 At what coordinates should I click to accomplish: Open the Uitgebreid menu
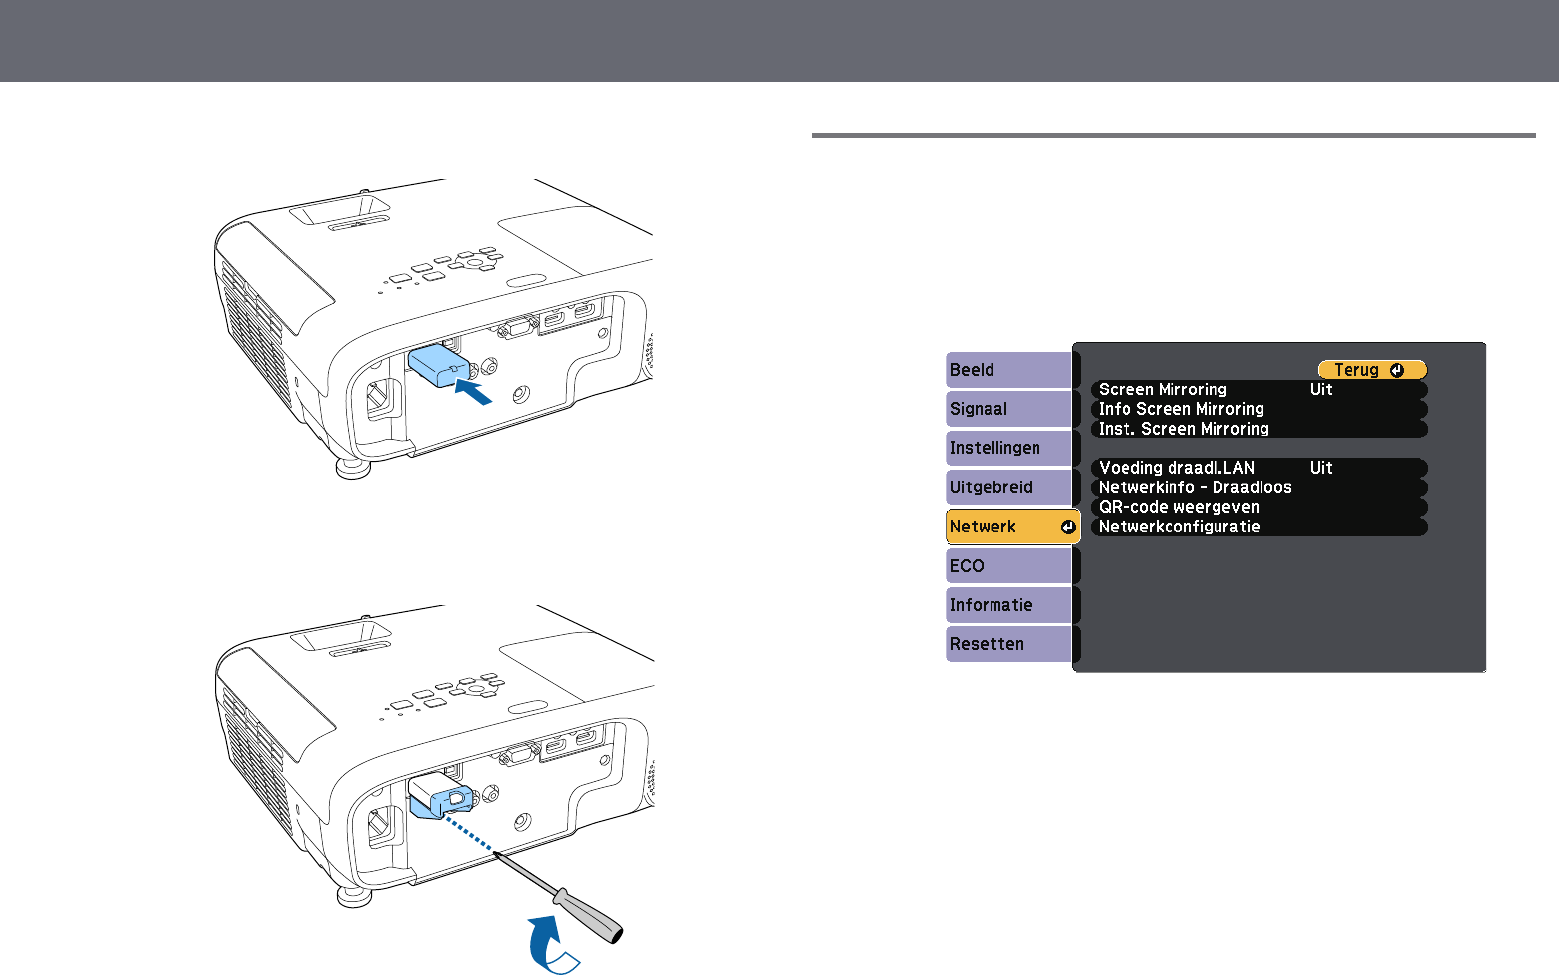1008,487
